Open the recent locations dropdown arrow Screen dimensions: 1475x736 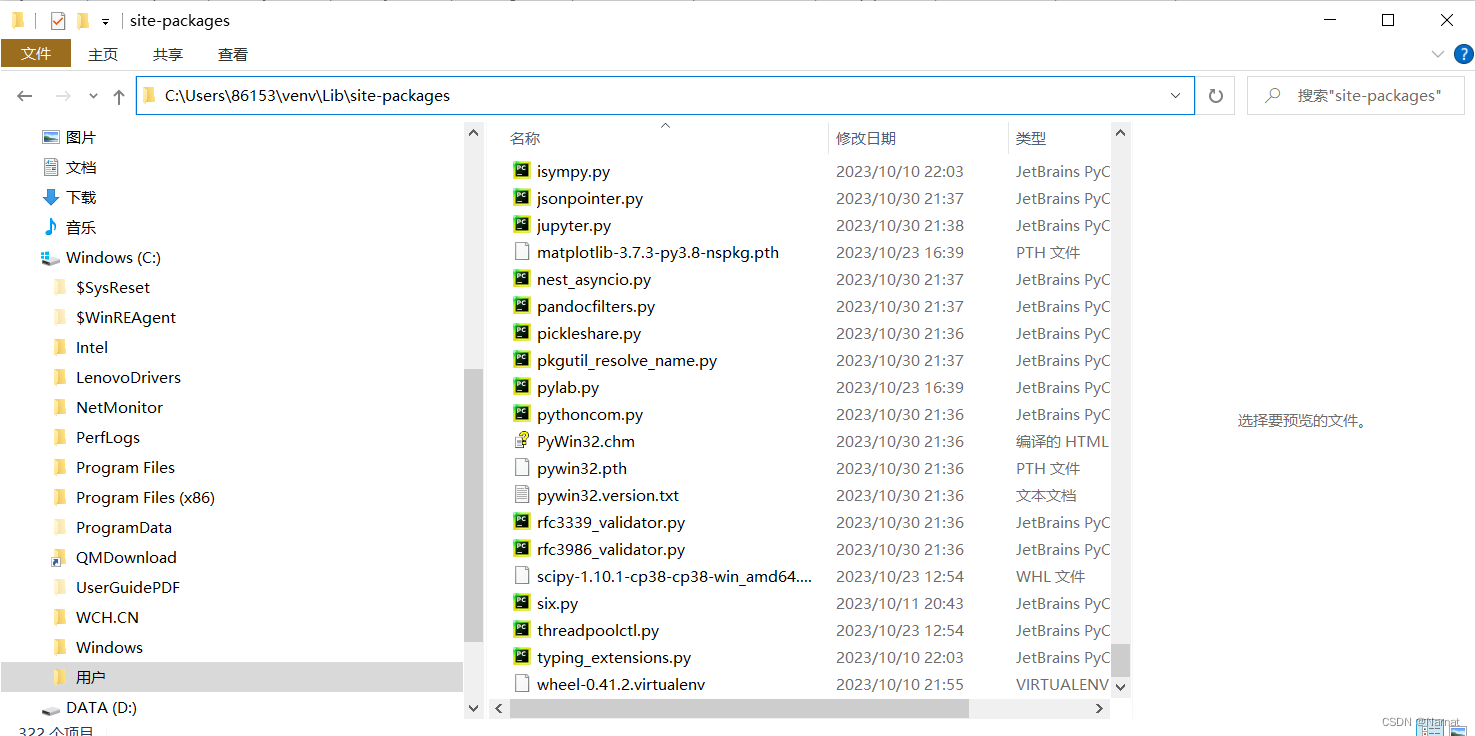click(x=93, y=96)
